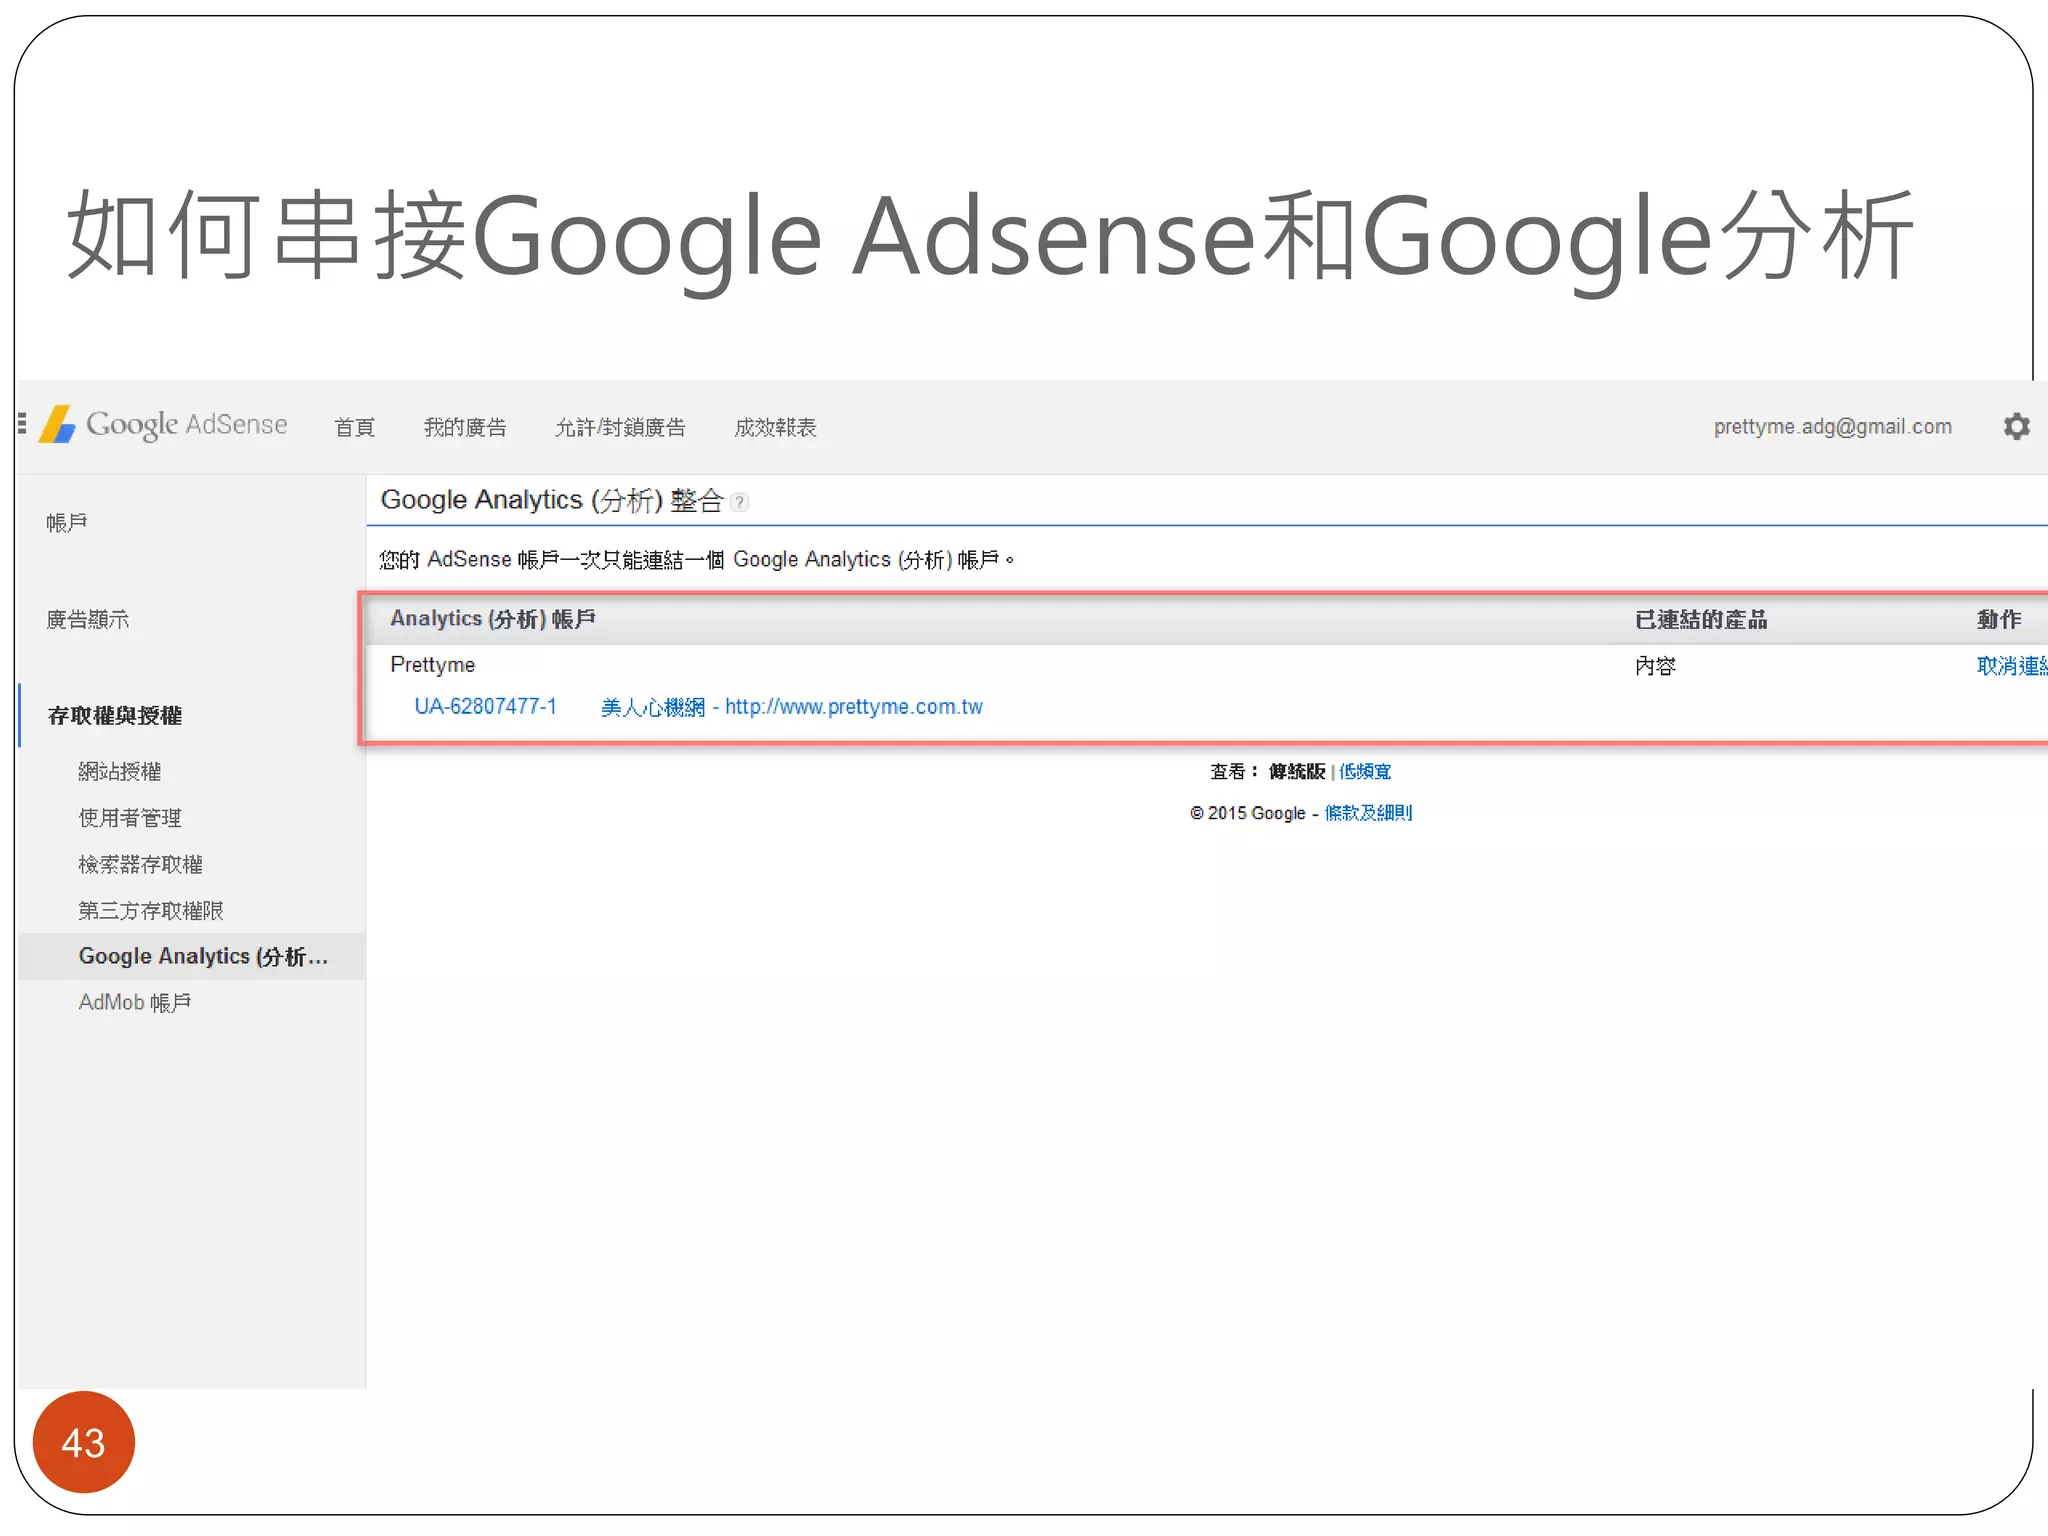
Task: Click the 內容 linked product cell
Action: 1655,666
